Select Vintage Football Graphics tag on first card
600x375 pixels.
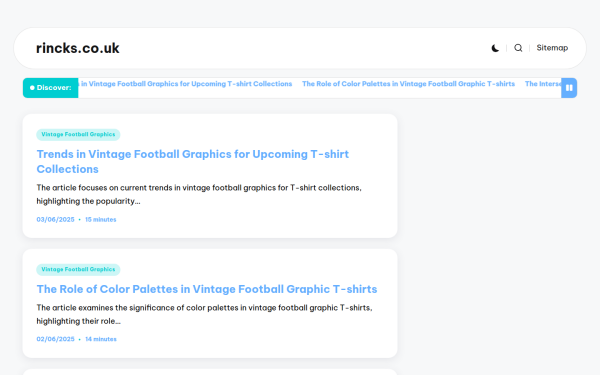[78, 134]
